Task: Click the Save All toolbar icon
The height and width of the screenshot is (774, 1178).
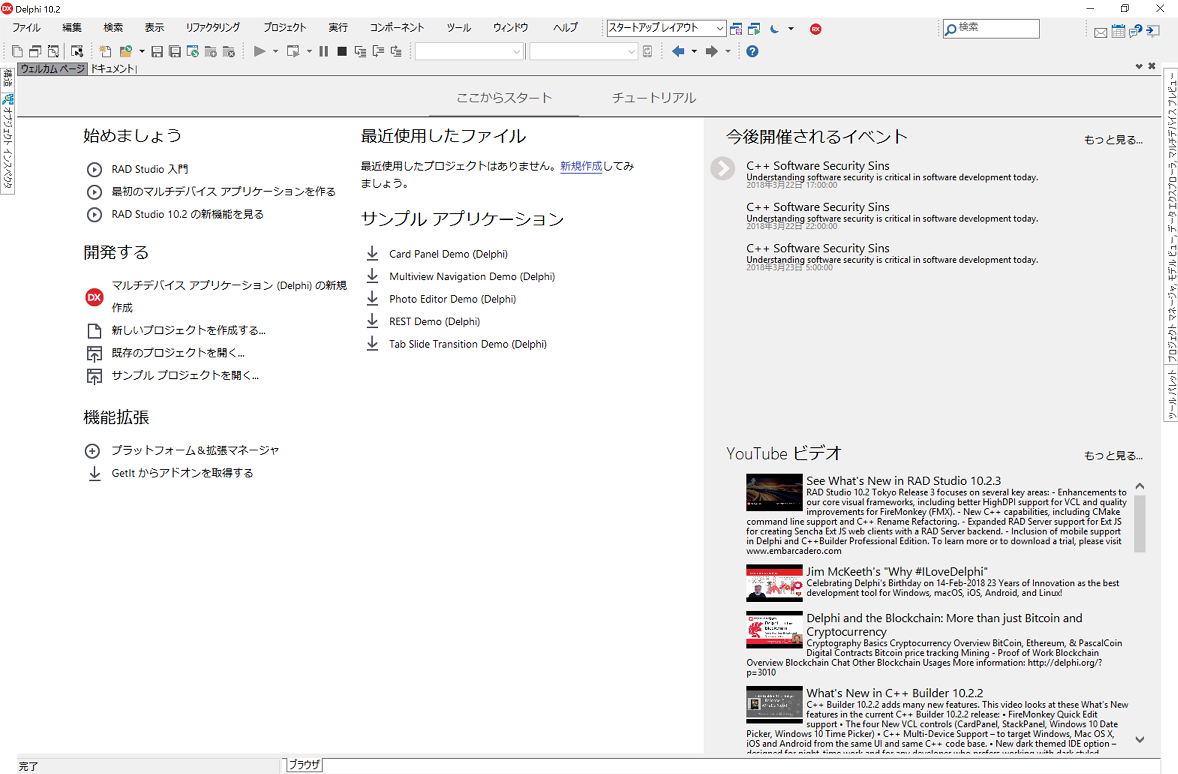Action: point(174,51)
